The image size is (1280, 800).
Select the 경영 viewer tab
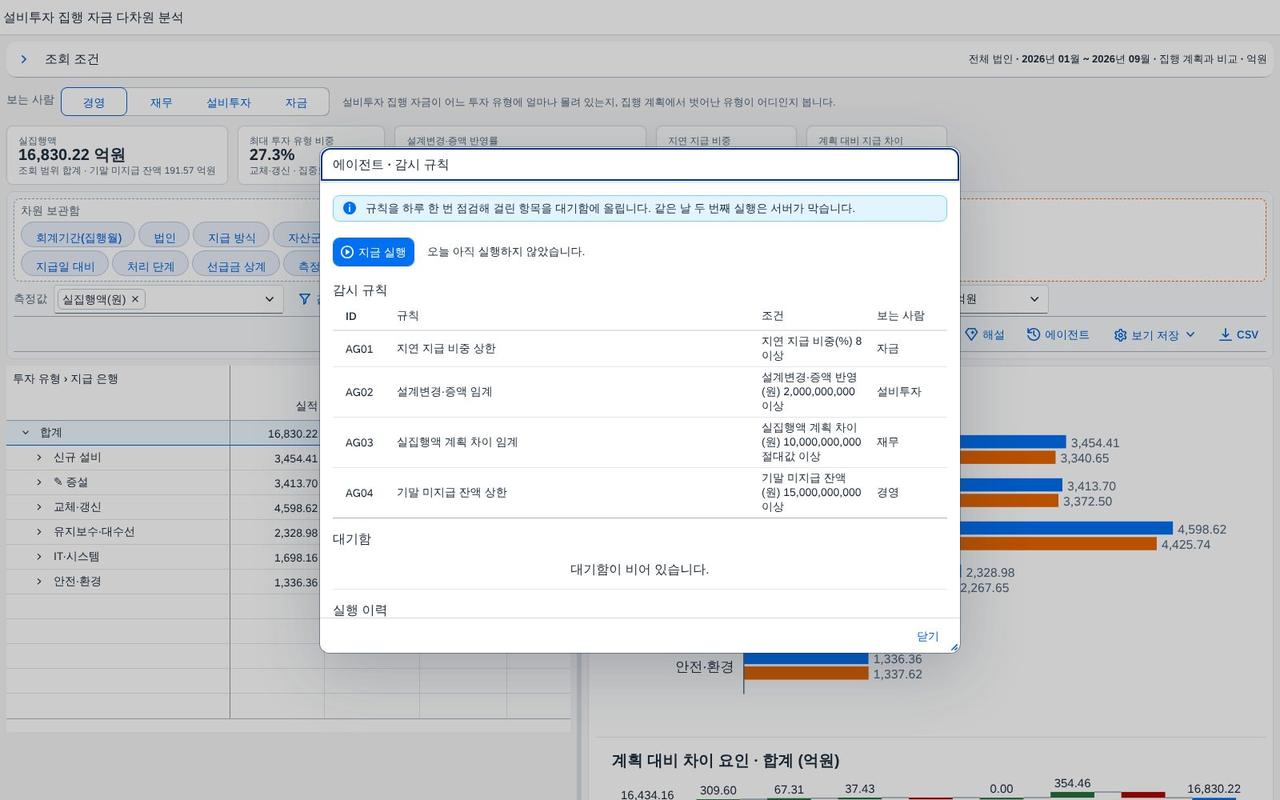click(94, 102)
